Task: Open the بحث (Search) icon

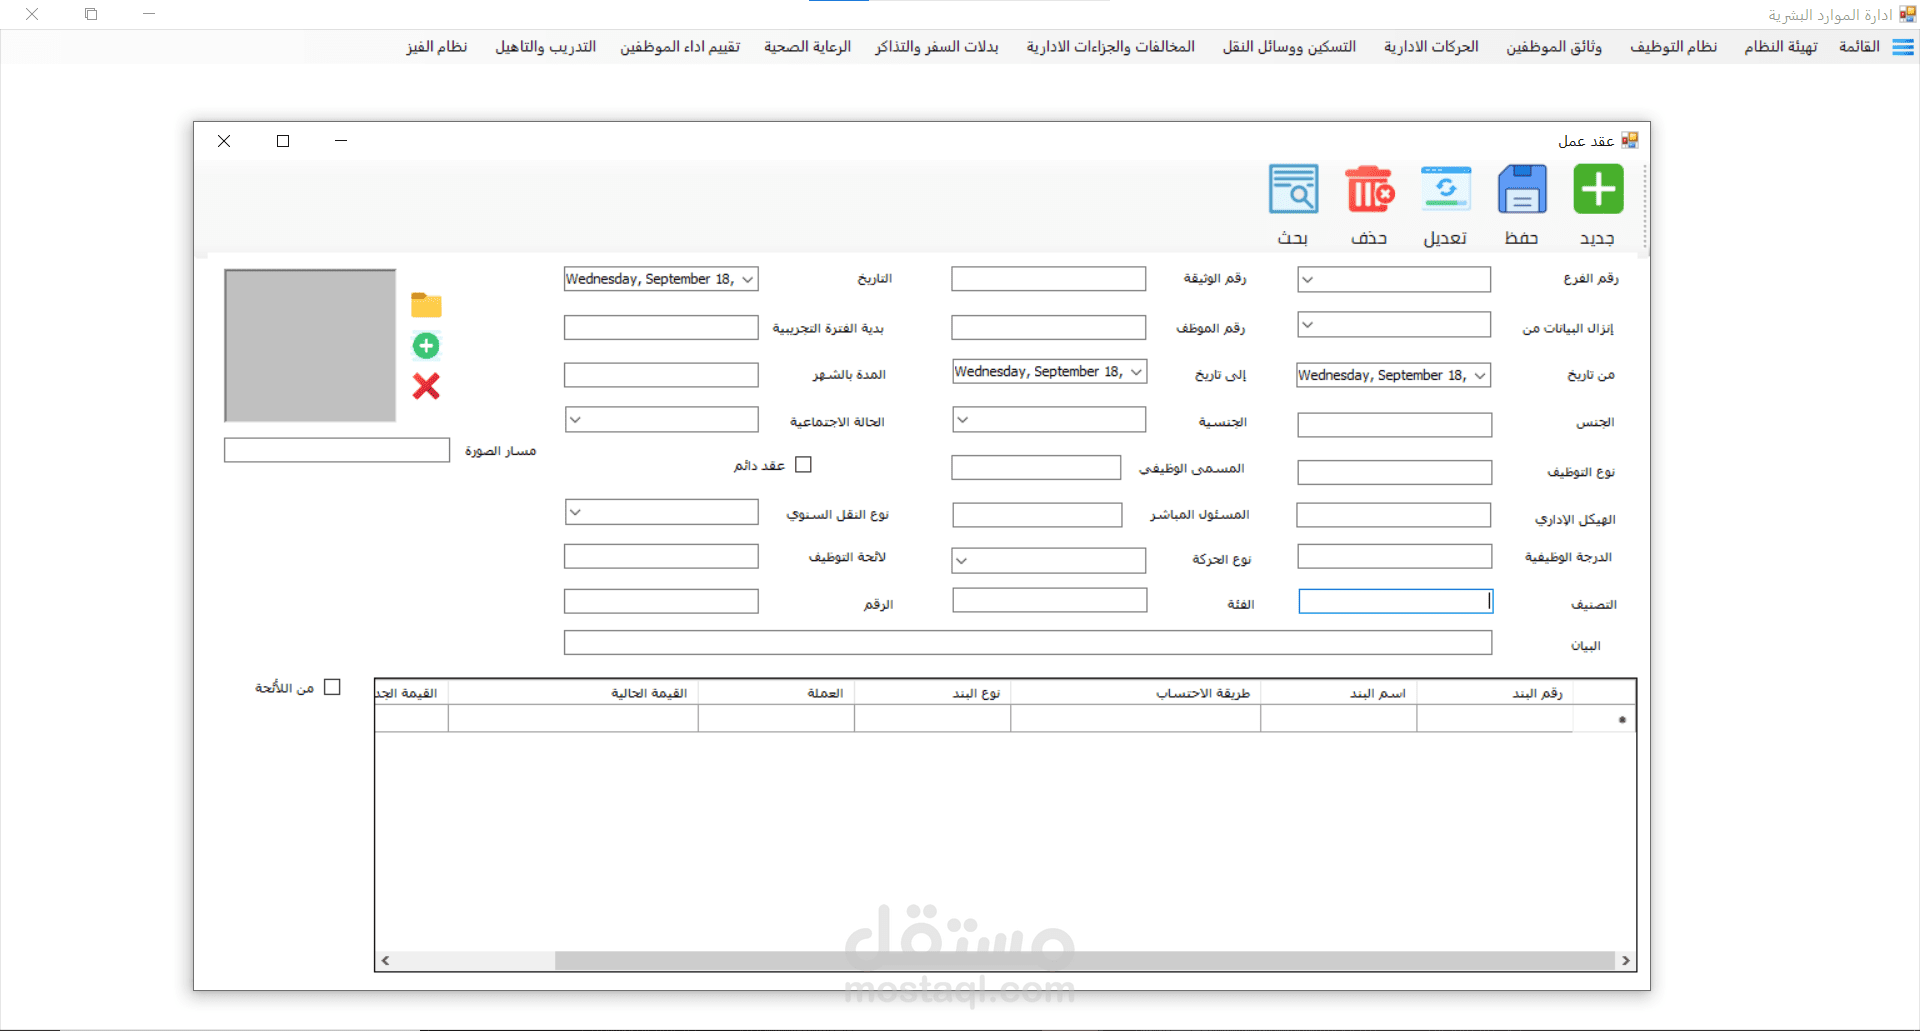Action: pos(1292,189)
